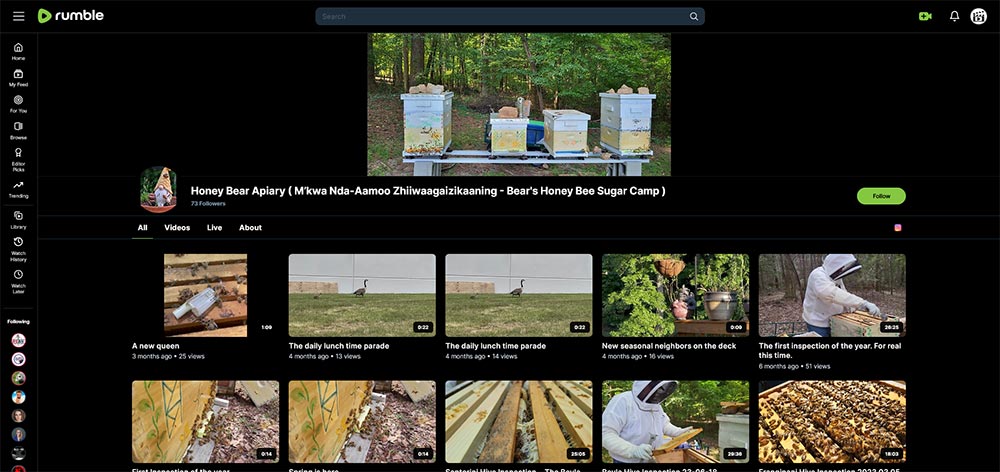The width and height of the screenshot is (1000, 472).
Task: Open first followed channel avatar under Following
Action: (x=18, y=340)
